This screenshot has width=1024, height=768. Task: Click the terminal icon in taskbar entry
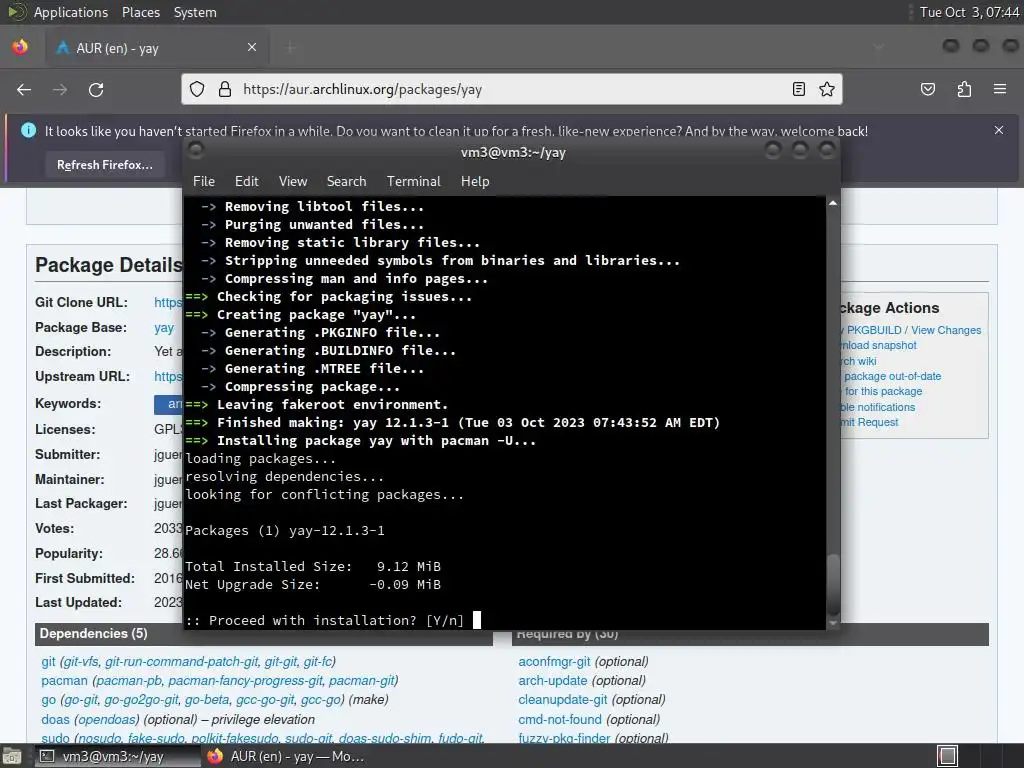(x=47, y=756)
